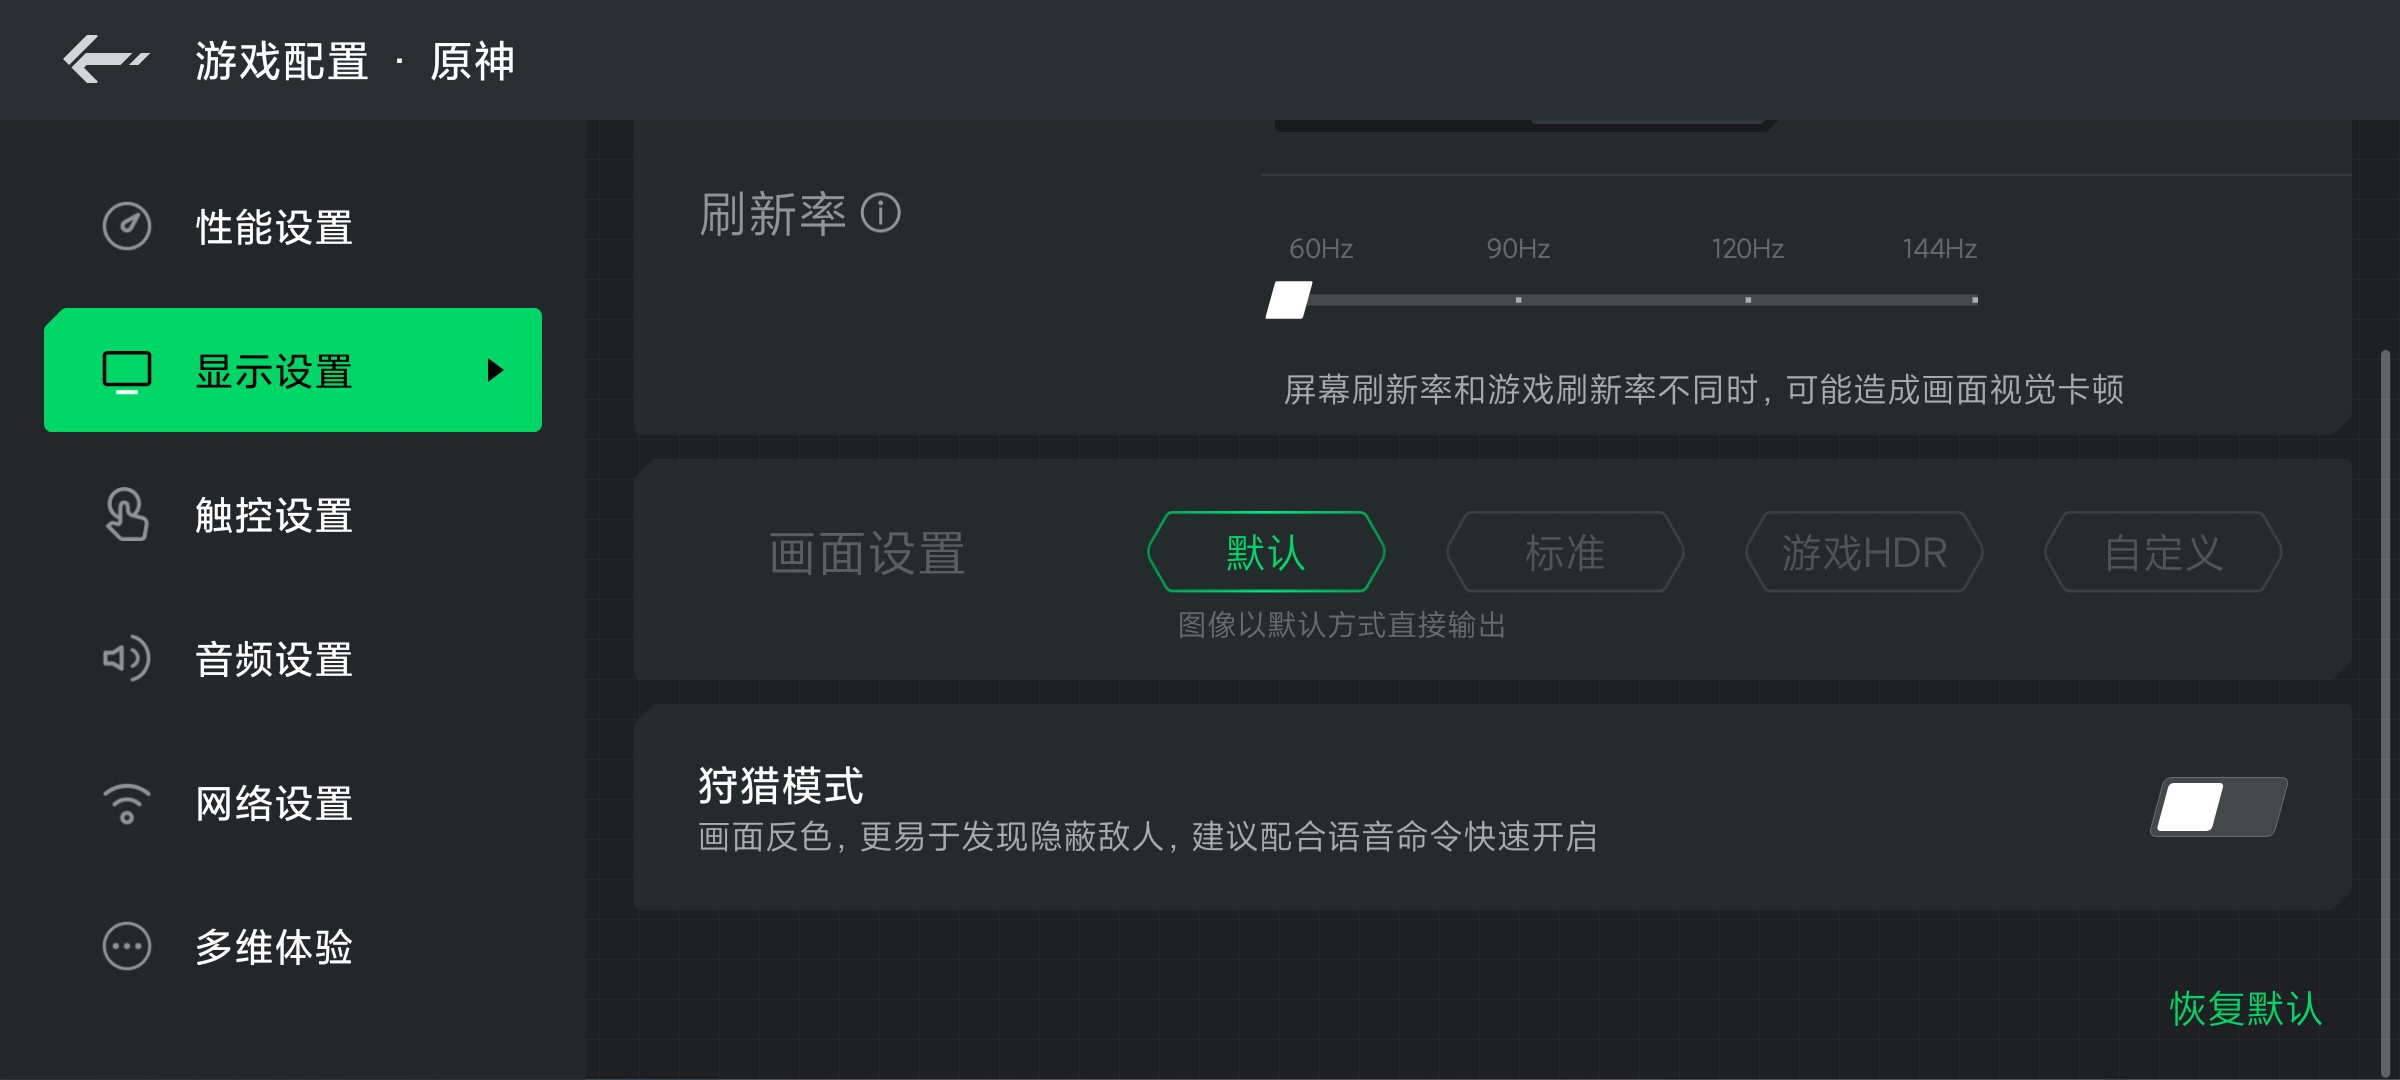Click the multi-dimension experience dots icon

127,946
